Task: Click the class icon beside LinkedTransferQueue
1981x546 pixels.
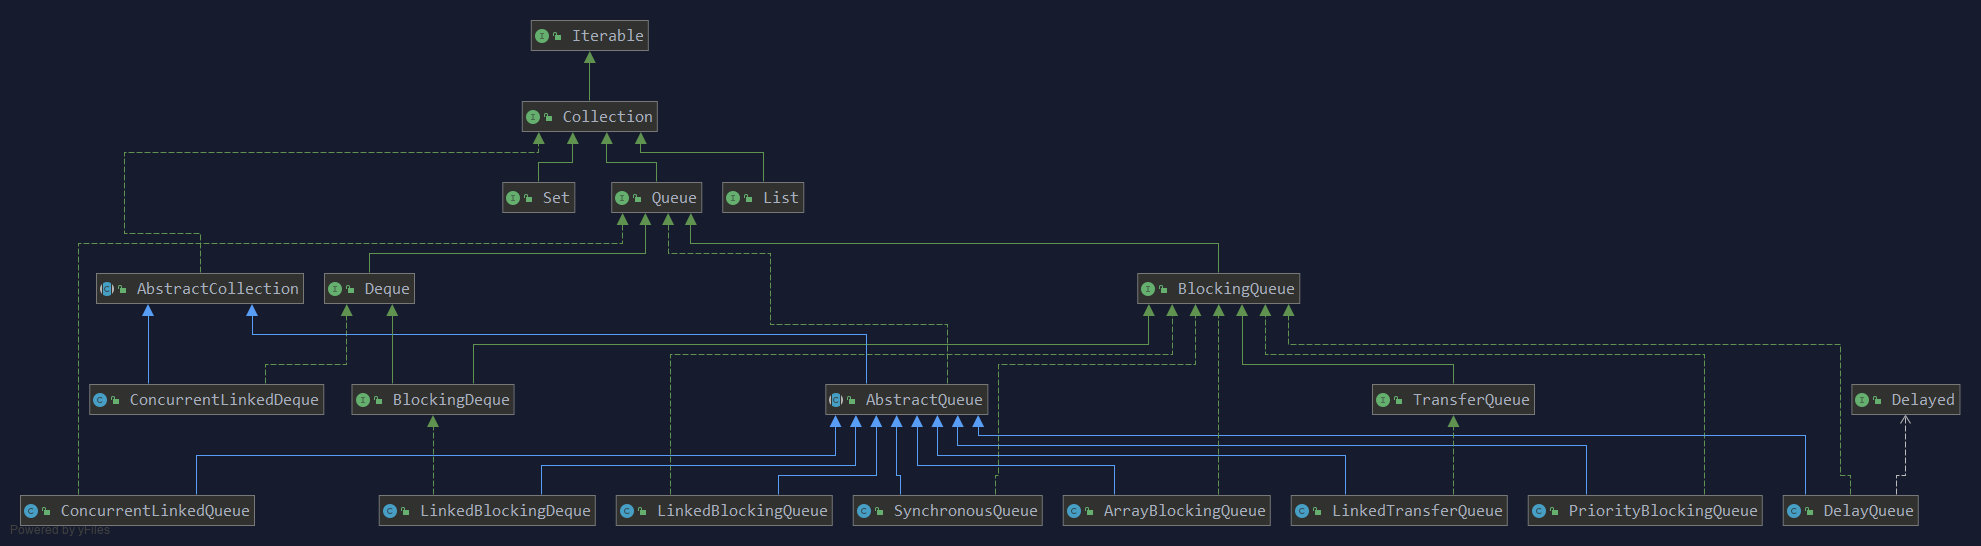Action: (x=1302, y=511)
